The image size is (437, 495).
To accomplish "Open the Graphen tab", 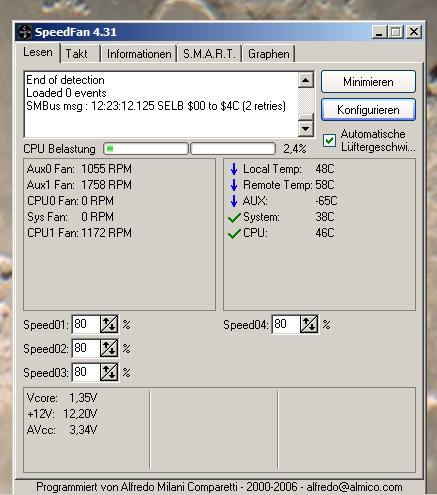I will pyautogui.click(x=269, y=54).
